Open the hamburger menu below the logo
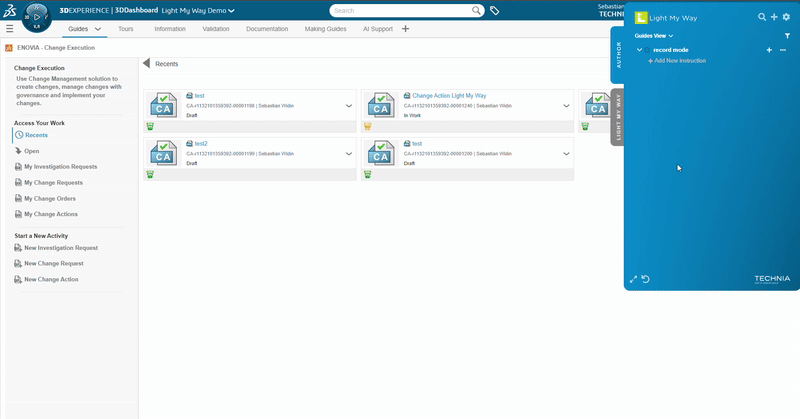 pos(10,29)
